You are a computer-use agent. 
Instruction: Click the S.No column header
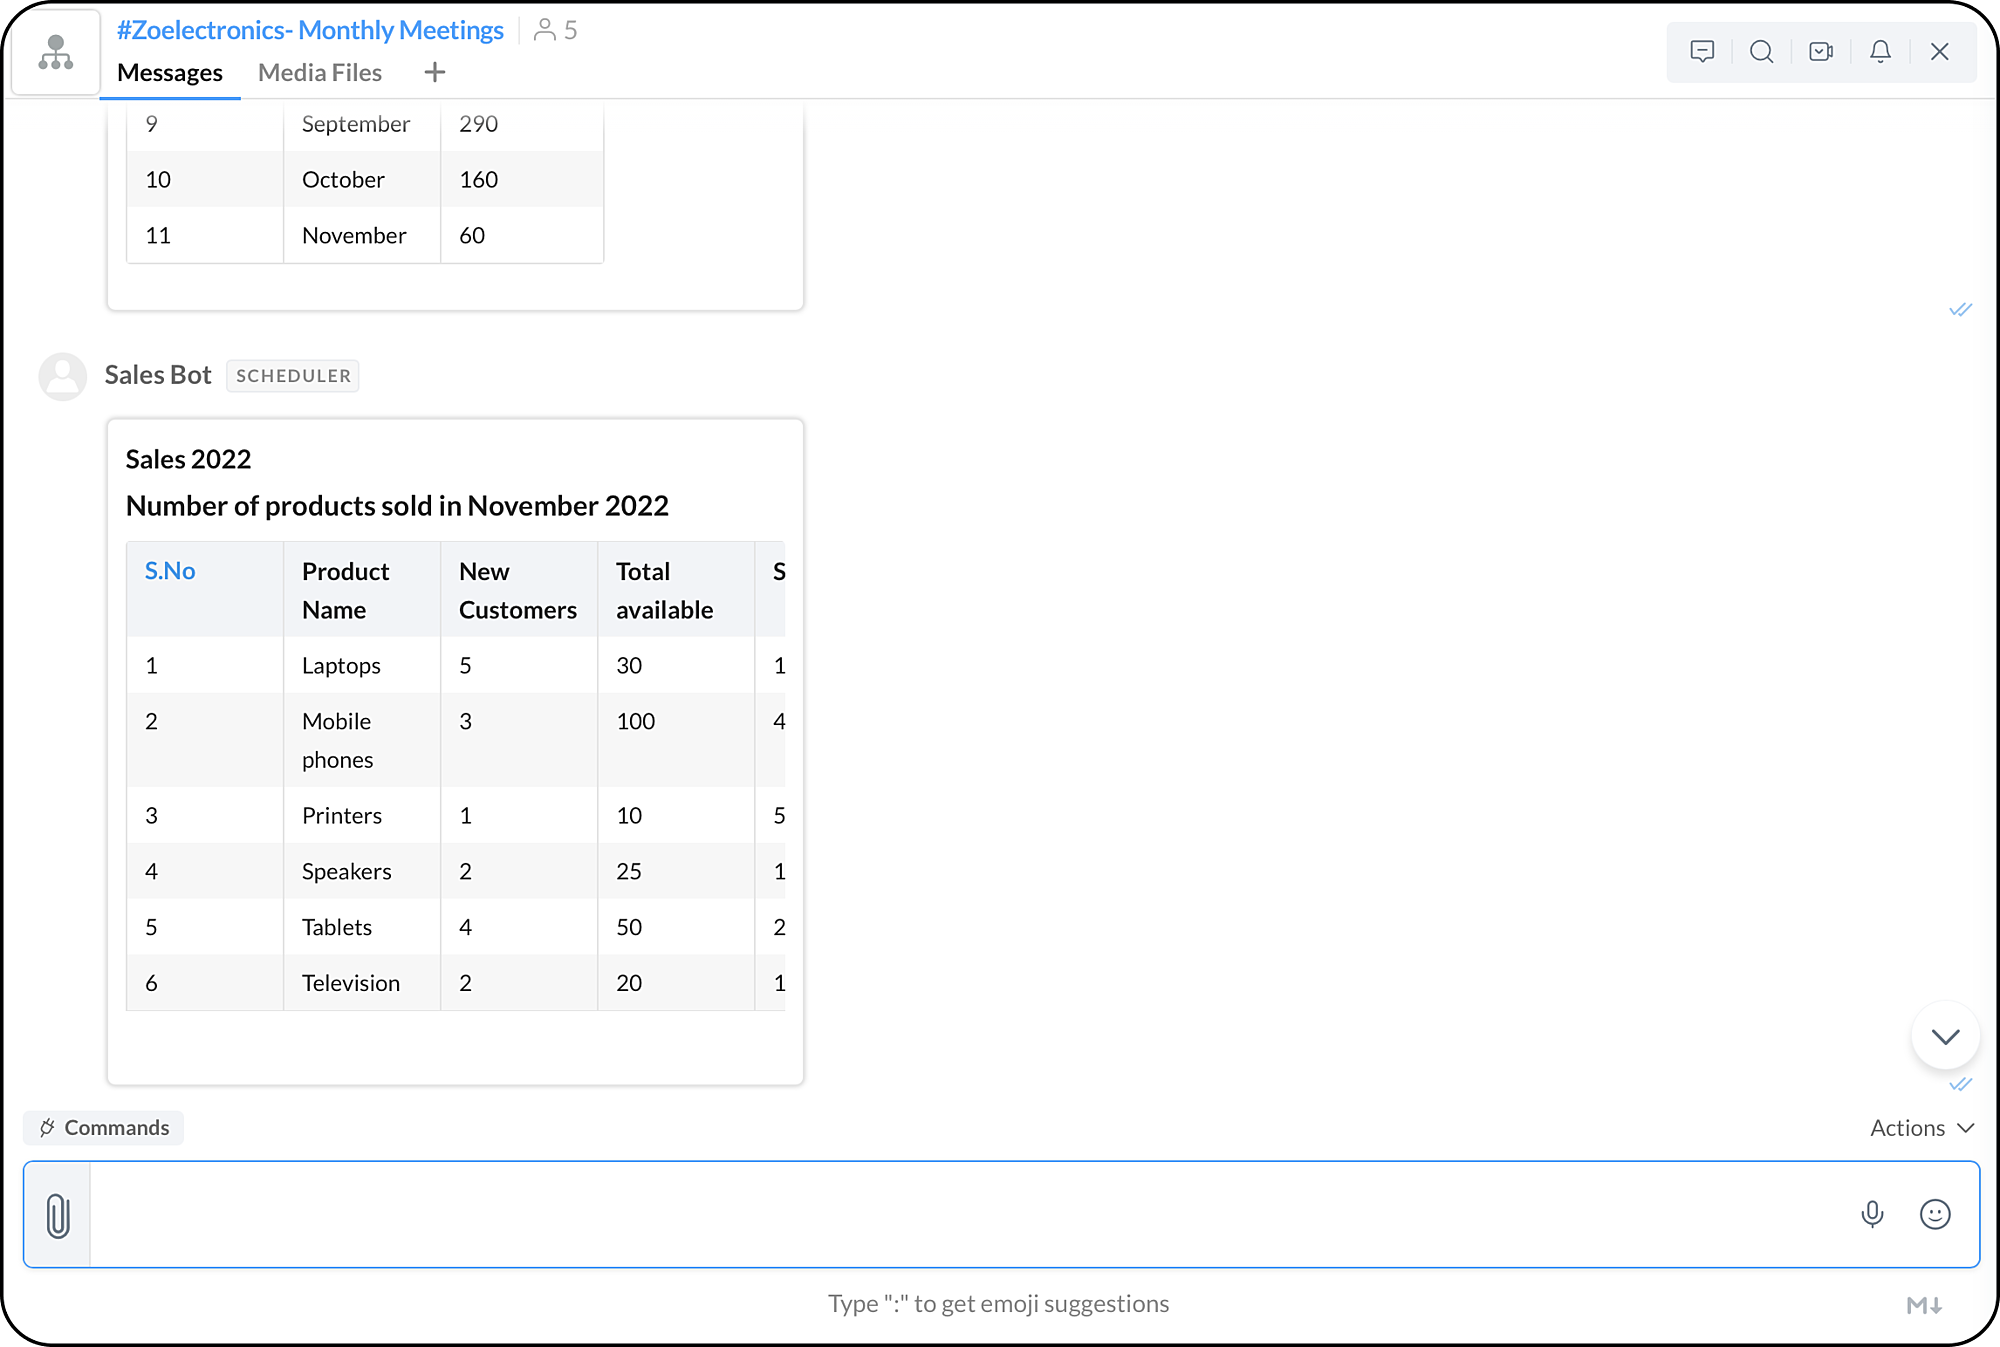click(170, 571)
